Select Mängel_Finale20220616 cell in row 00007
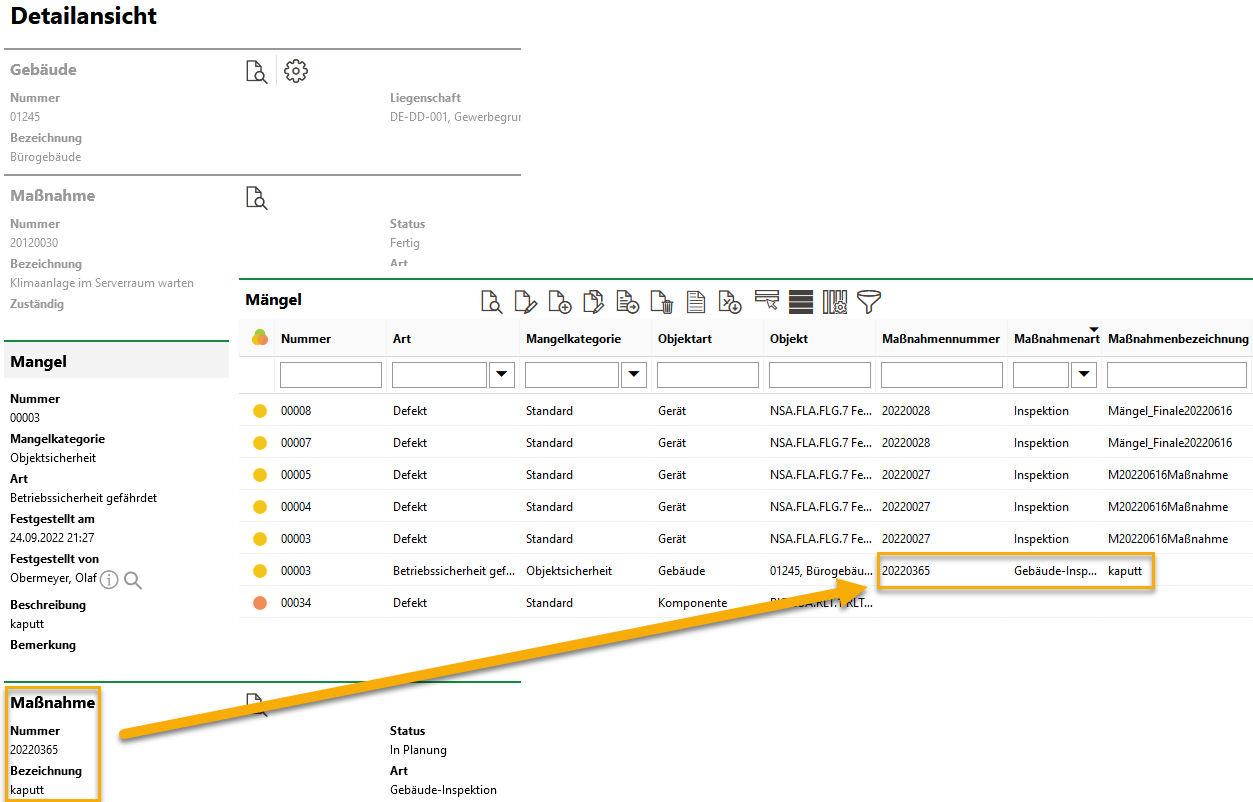This screenshot has width=1253, height=802. click(1170, 443)
